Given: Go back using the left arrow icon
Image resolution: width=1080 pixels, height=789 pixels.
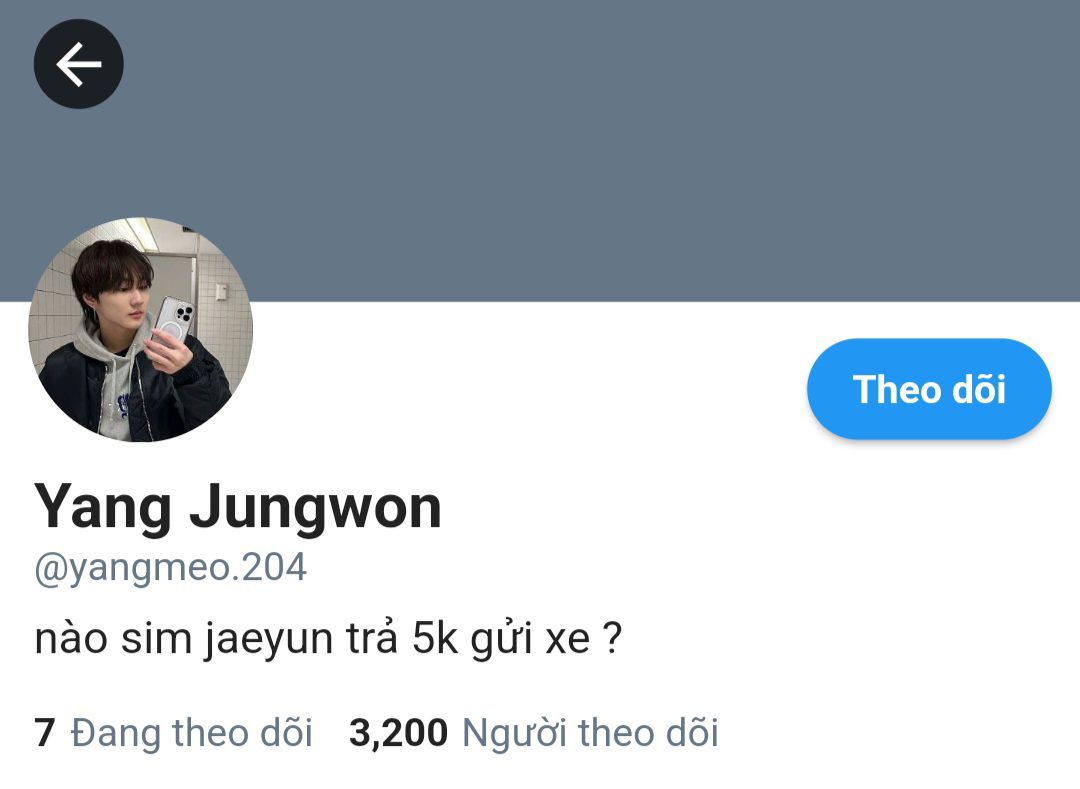Looking at the screenshot, I should 79,64.
